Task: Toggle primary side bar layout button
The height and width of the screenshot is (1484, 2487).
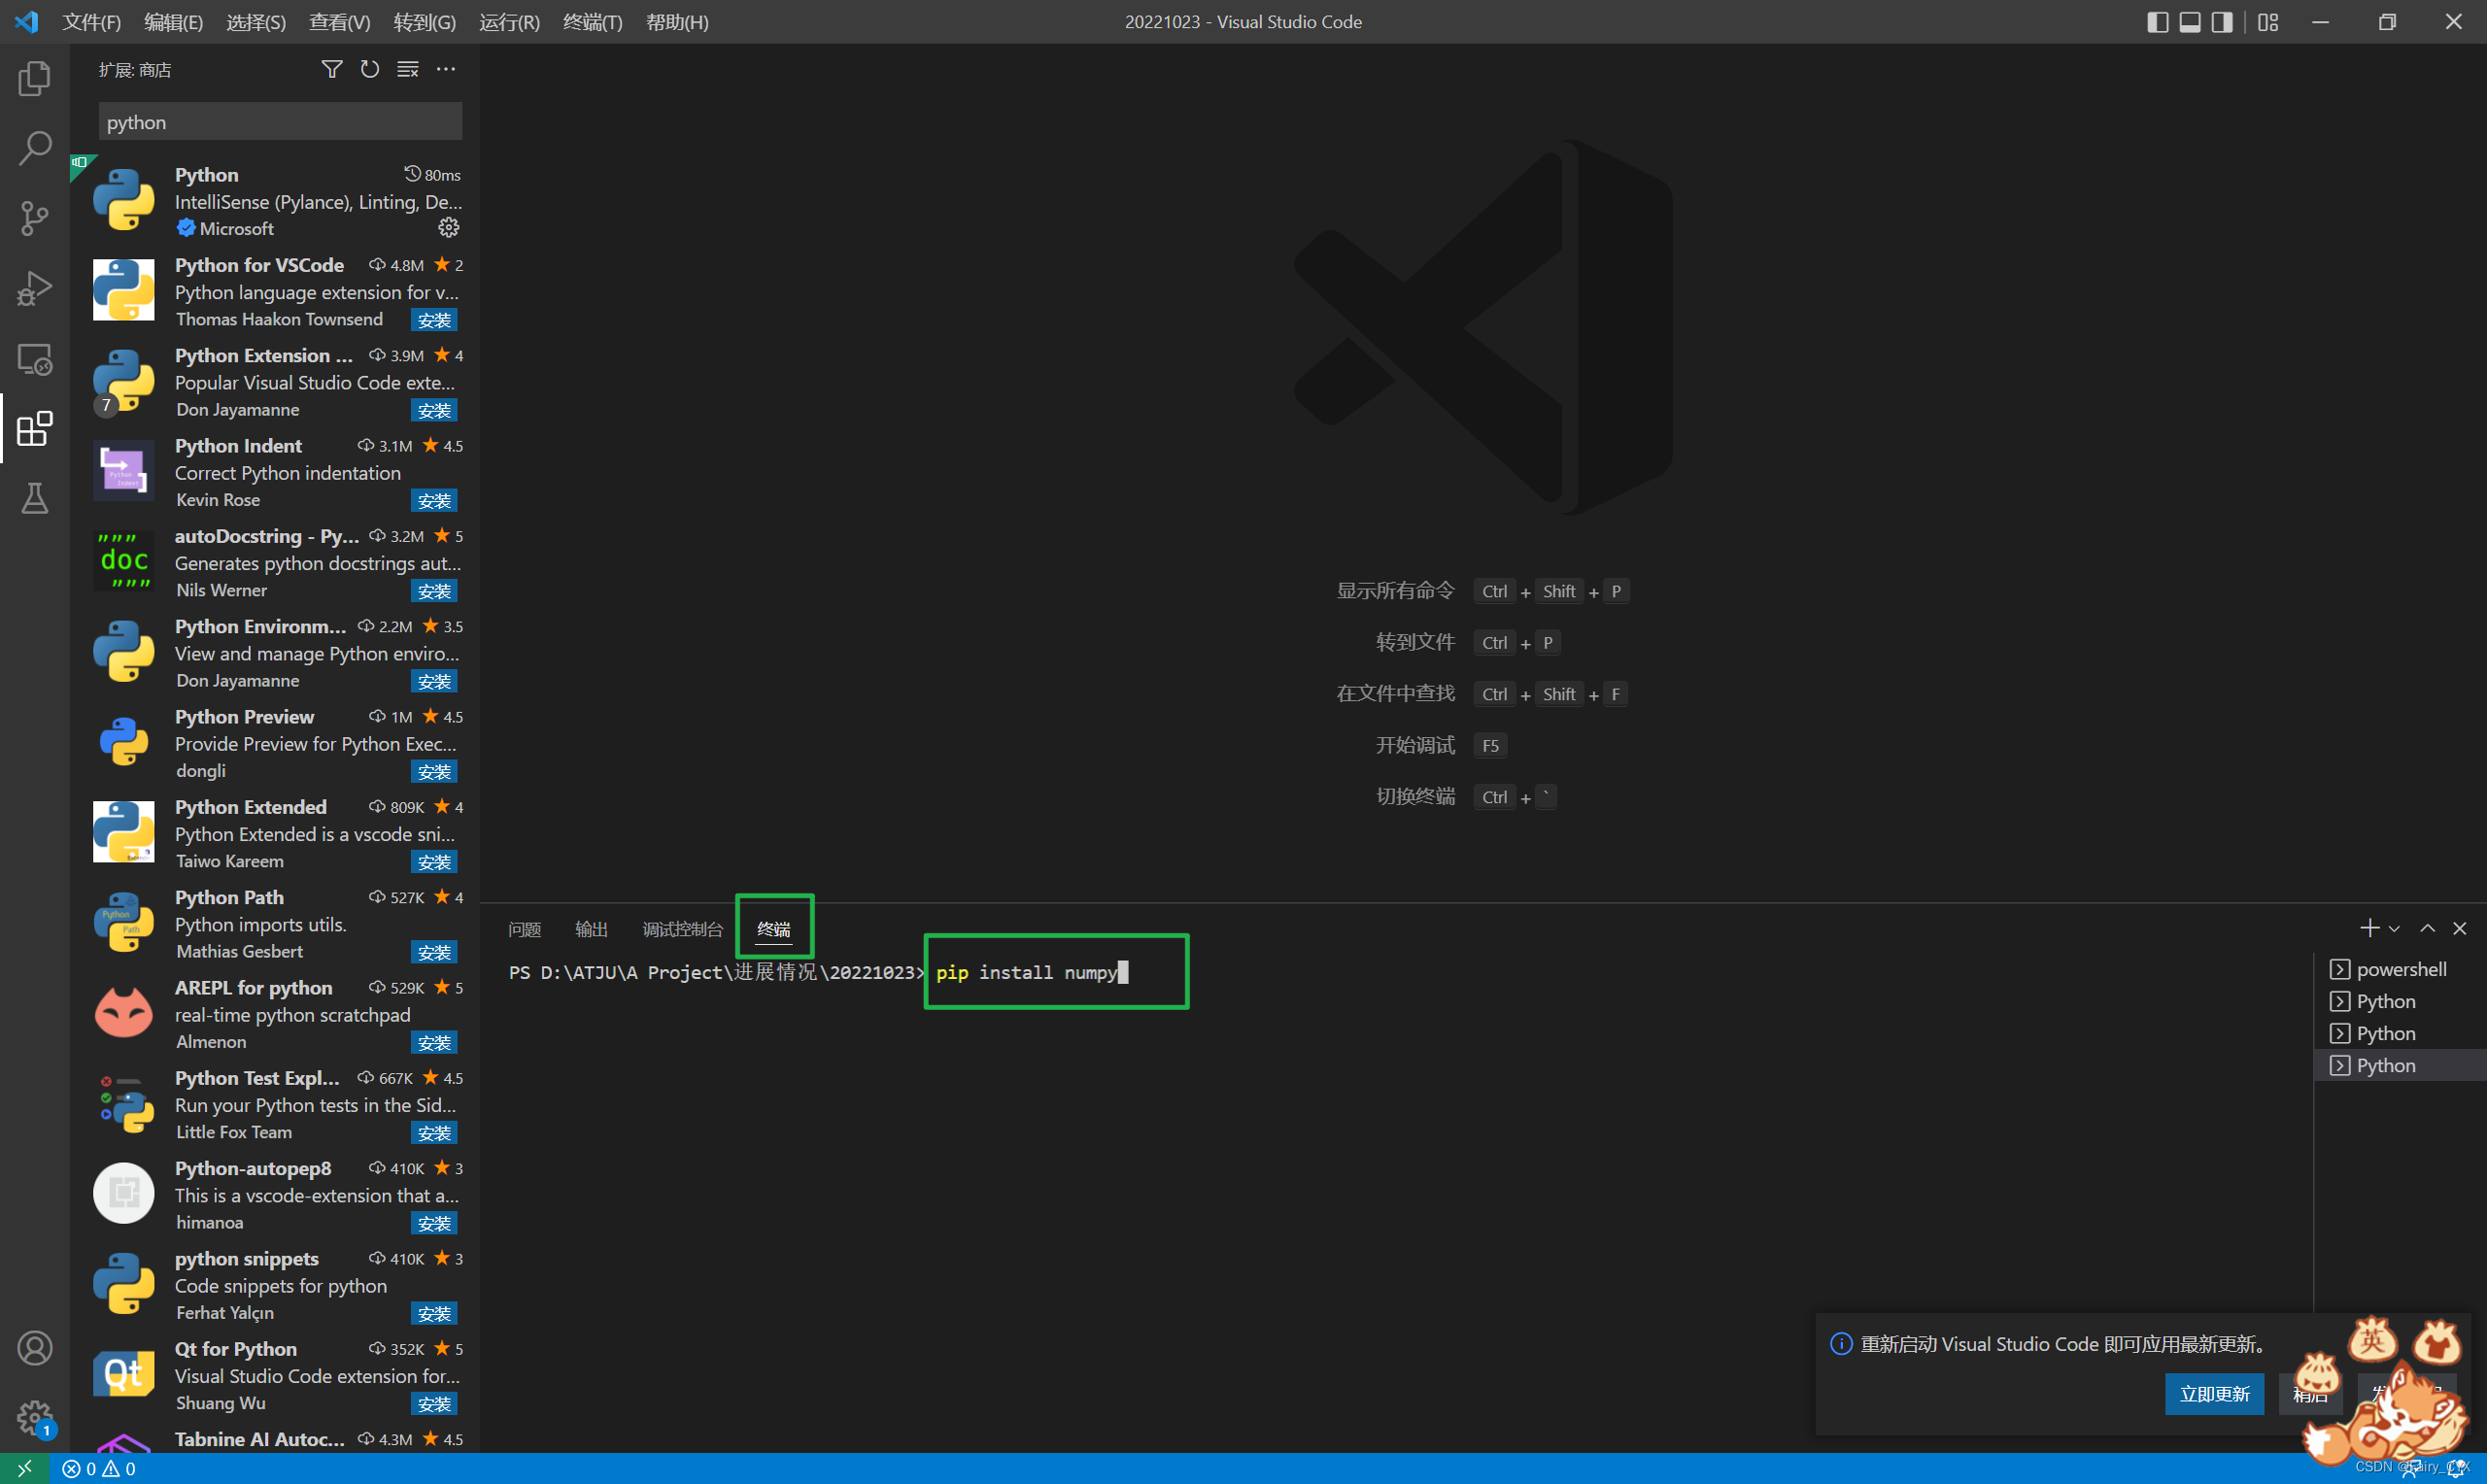Action: pyautogui.click(x=2157, y=22)
